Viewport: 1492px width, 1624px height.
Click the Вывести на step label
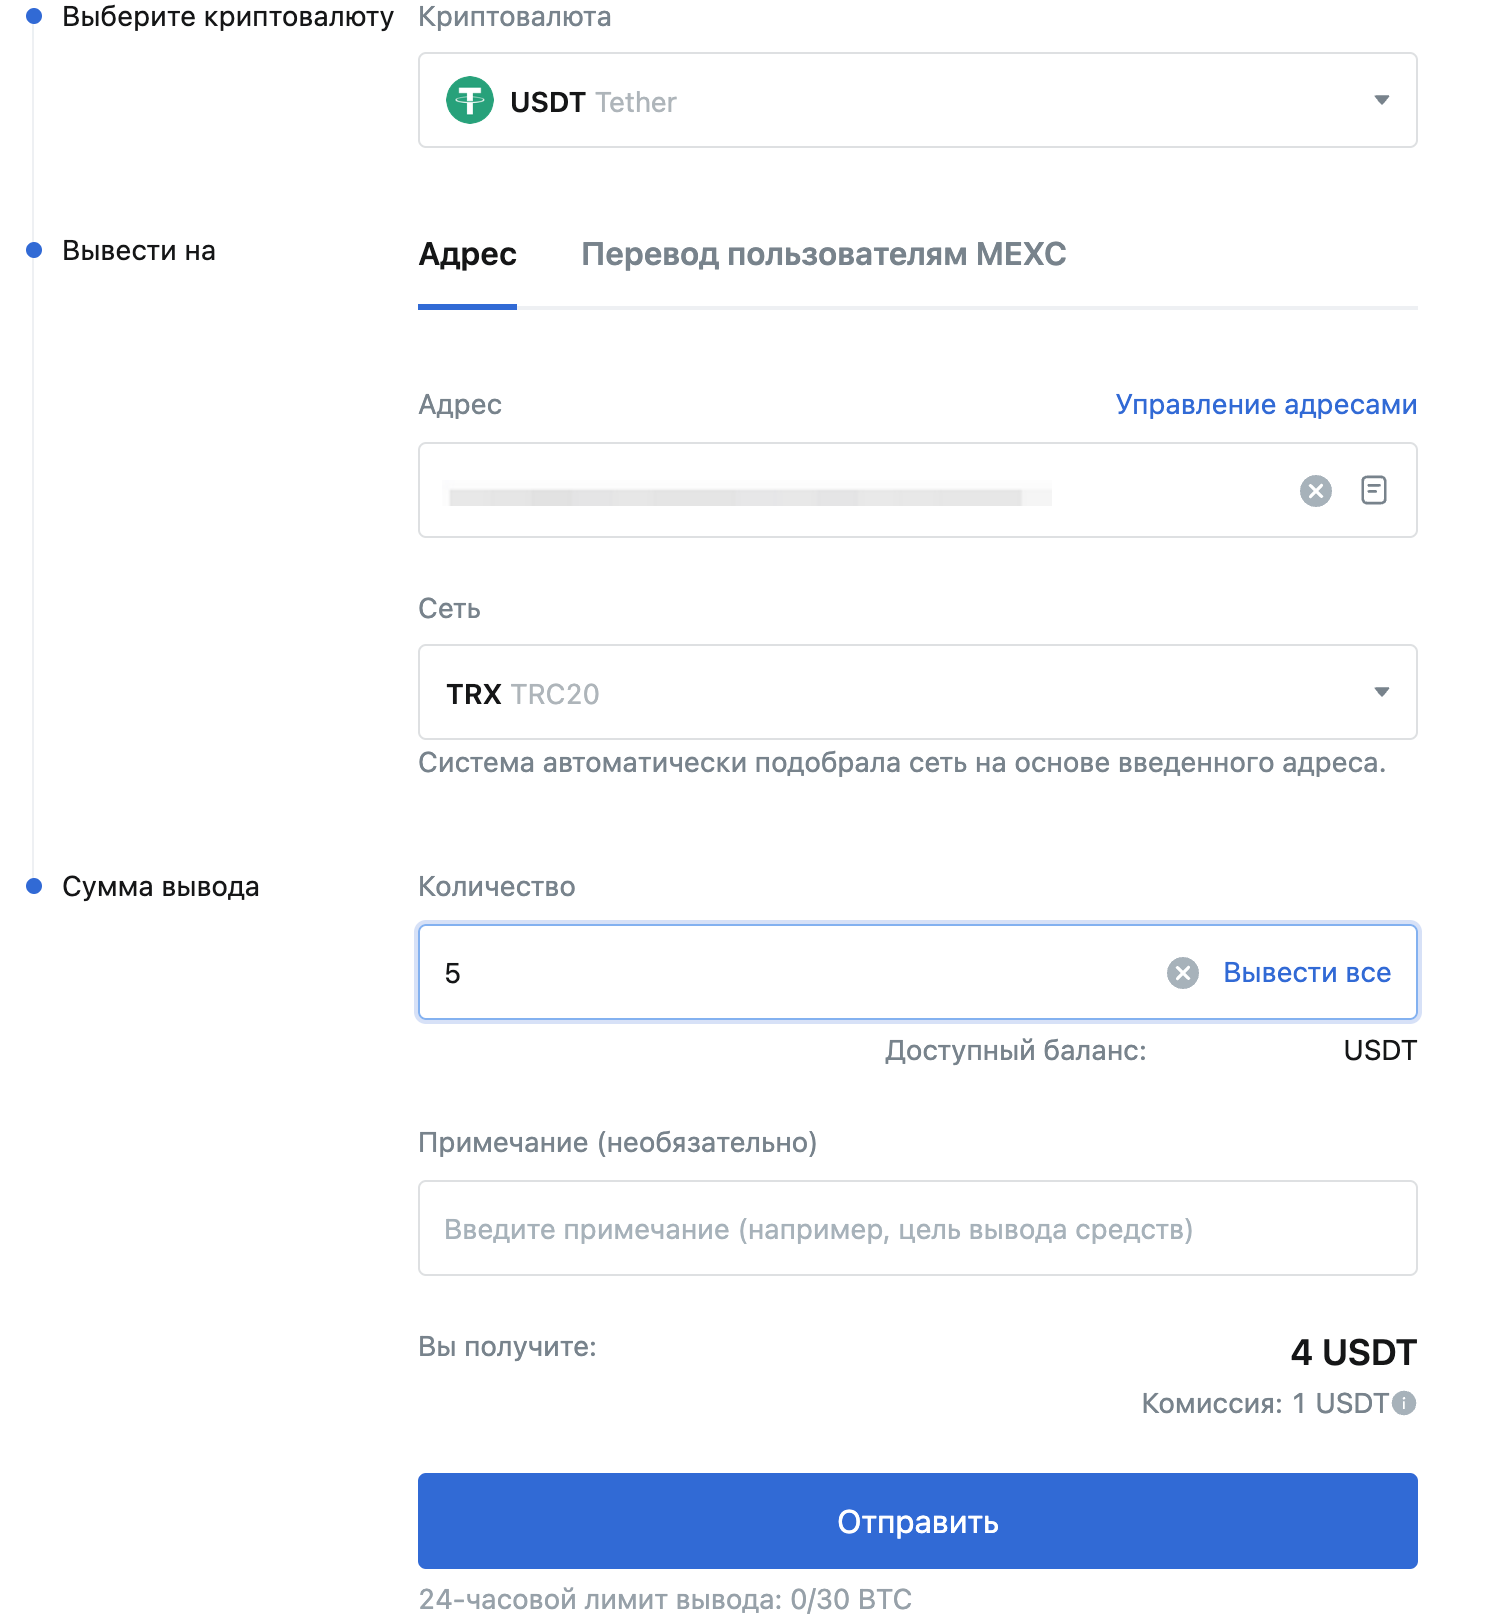pos(139,251)
